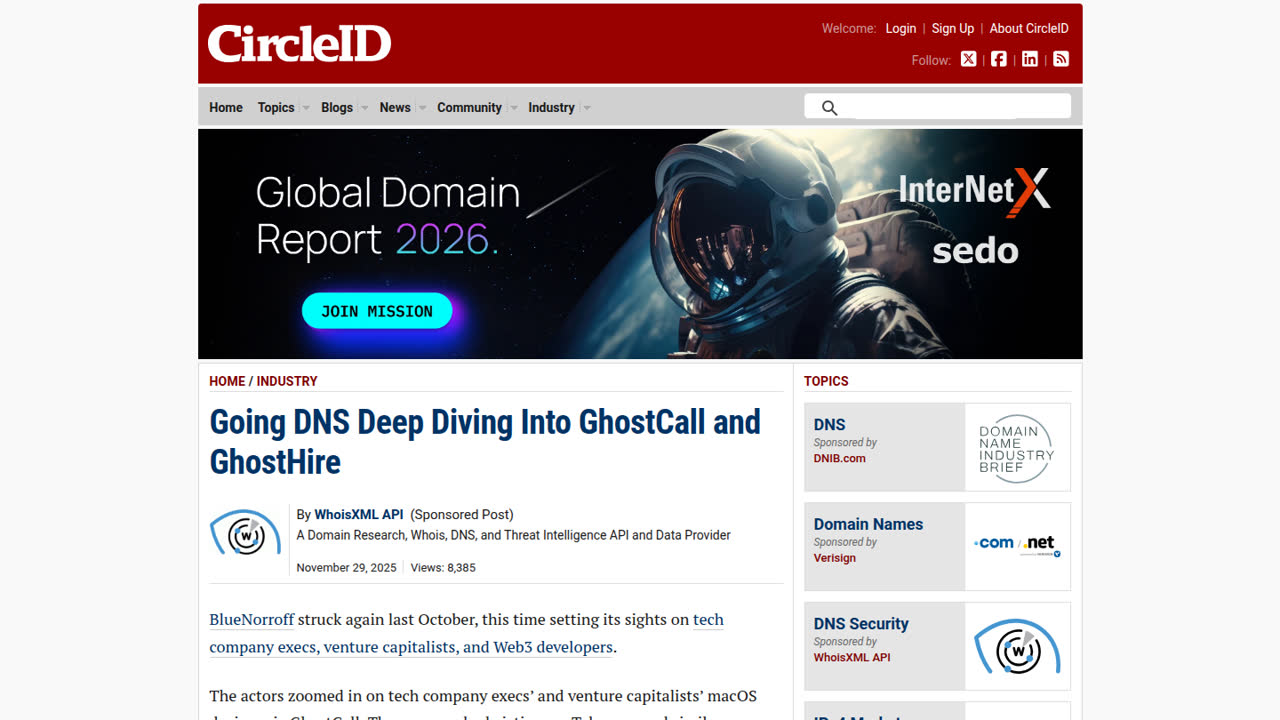
Task: Click the INDUSTRY breadcrumb link
Action: coord(287,381)
